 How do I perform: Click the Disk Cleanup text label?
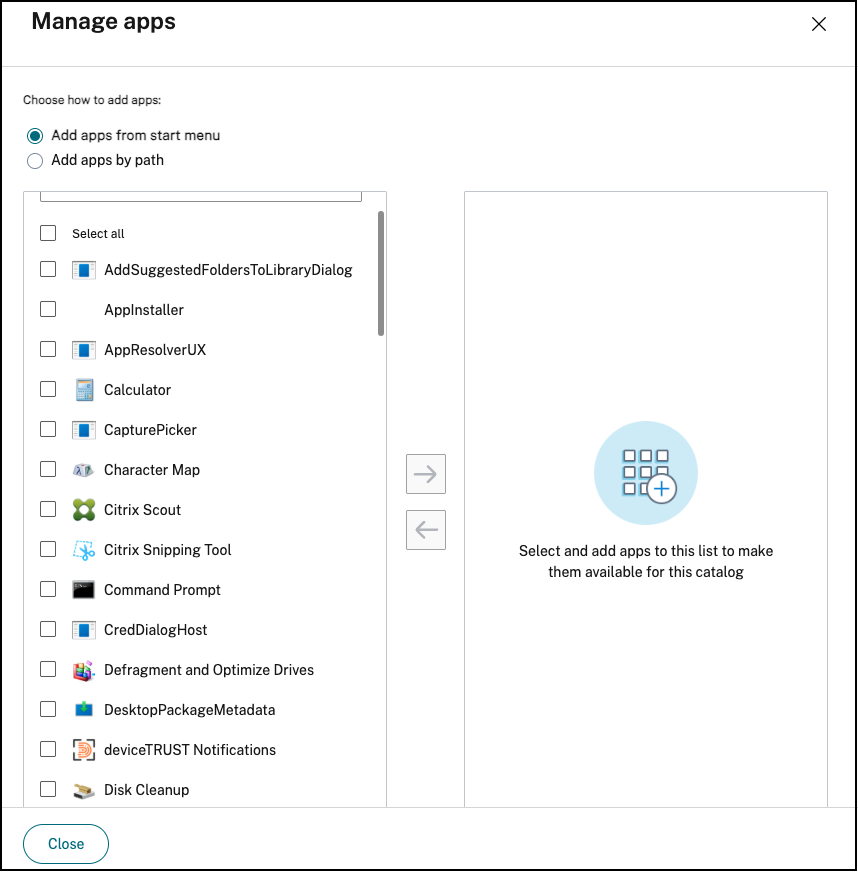click(x=147, y=790)
